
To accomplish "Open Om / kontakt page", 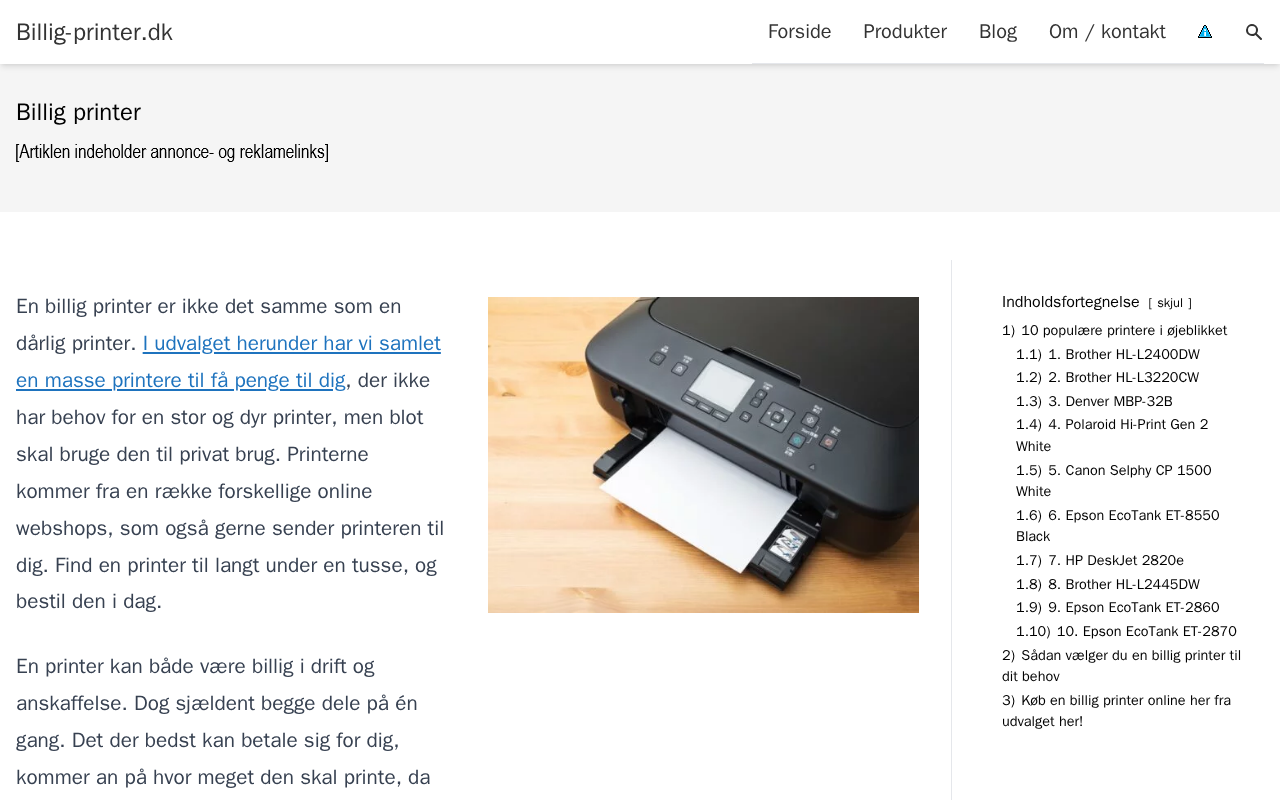I will click(x=1107, y=32).
